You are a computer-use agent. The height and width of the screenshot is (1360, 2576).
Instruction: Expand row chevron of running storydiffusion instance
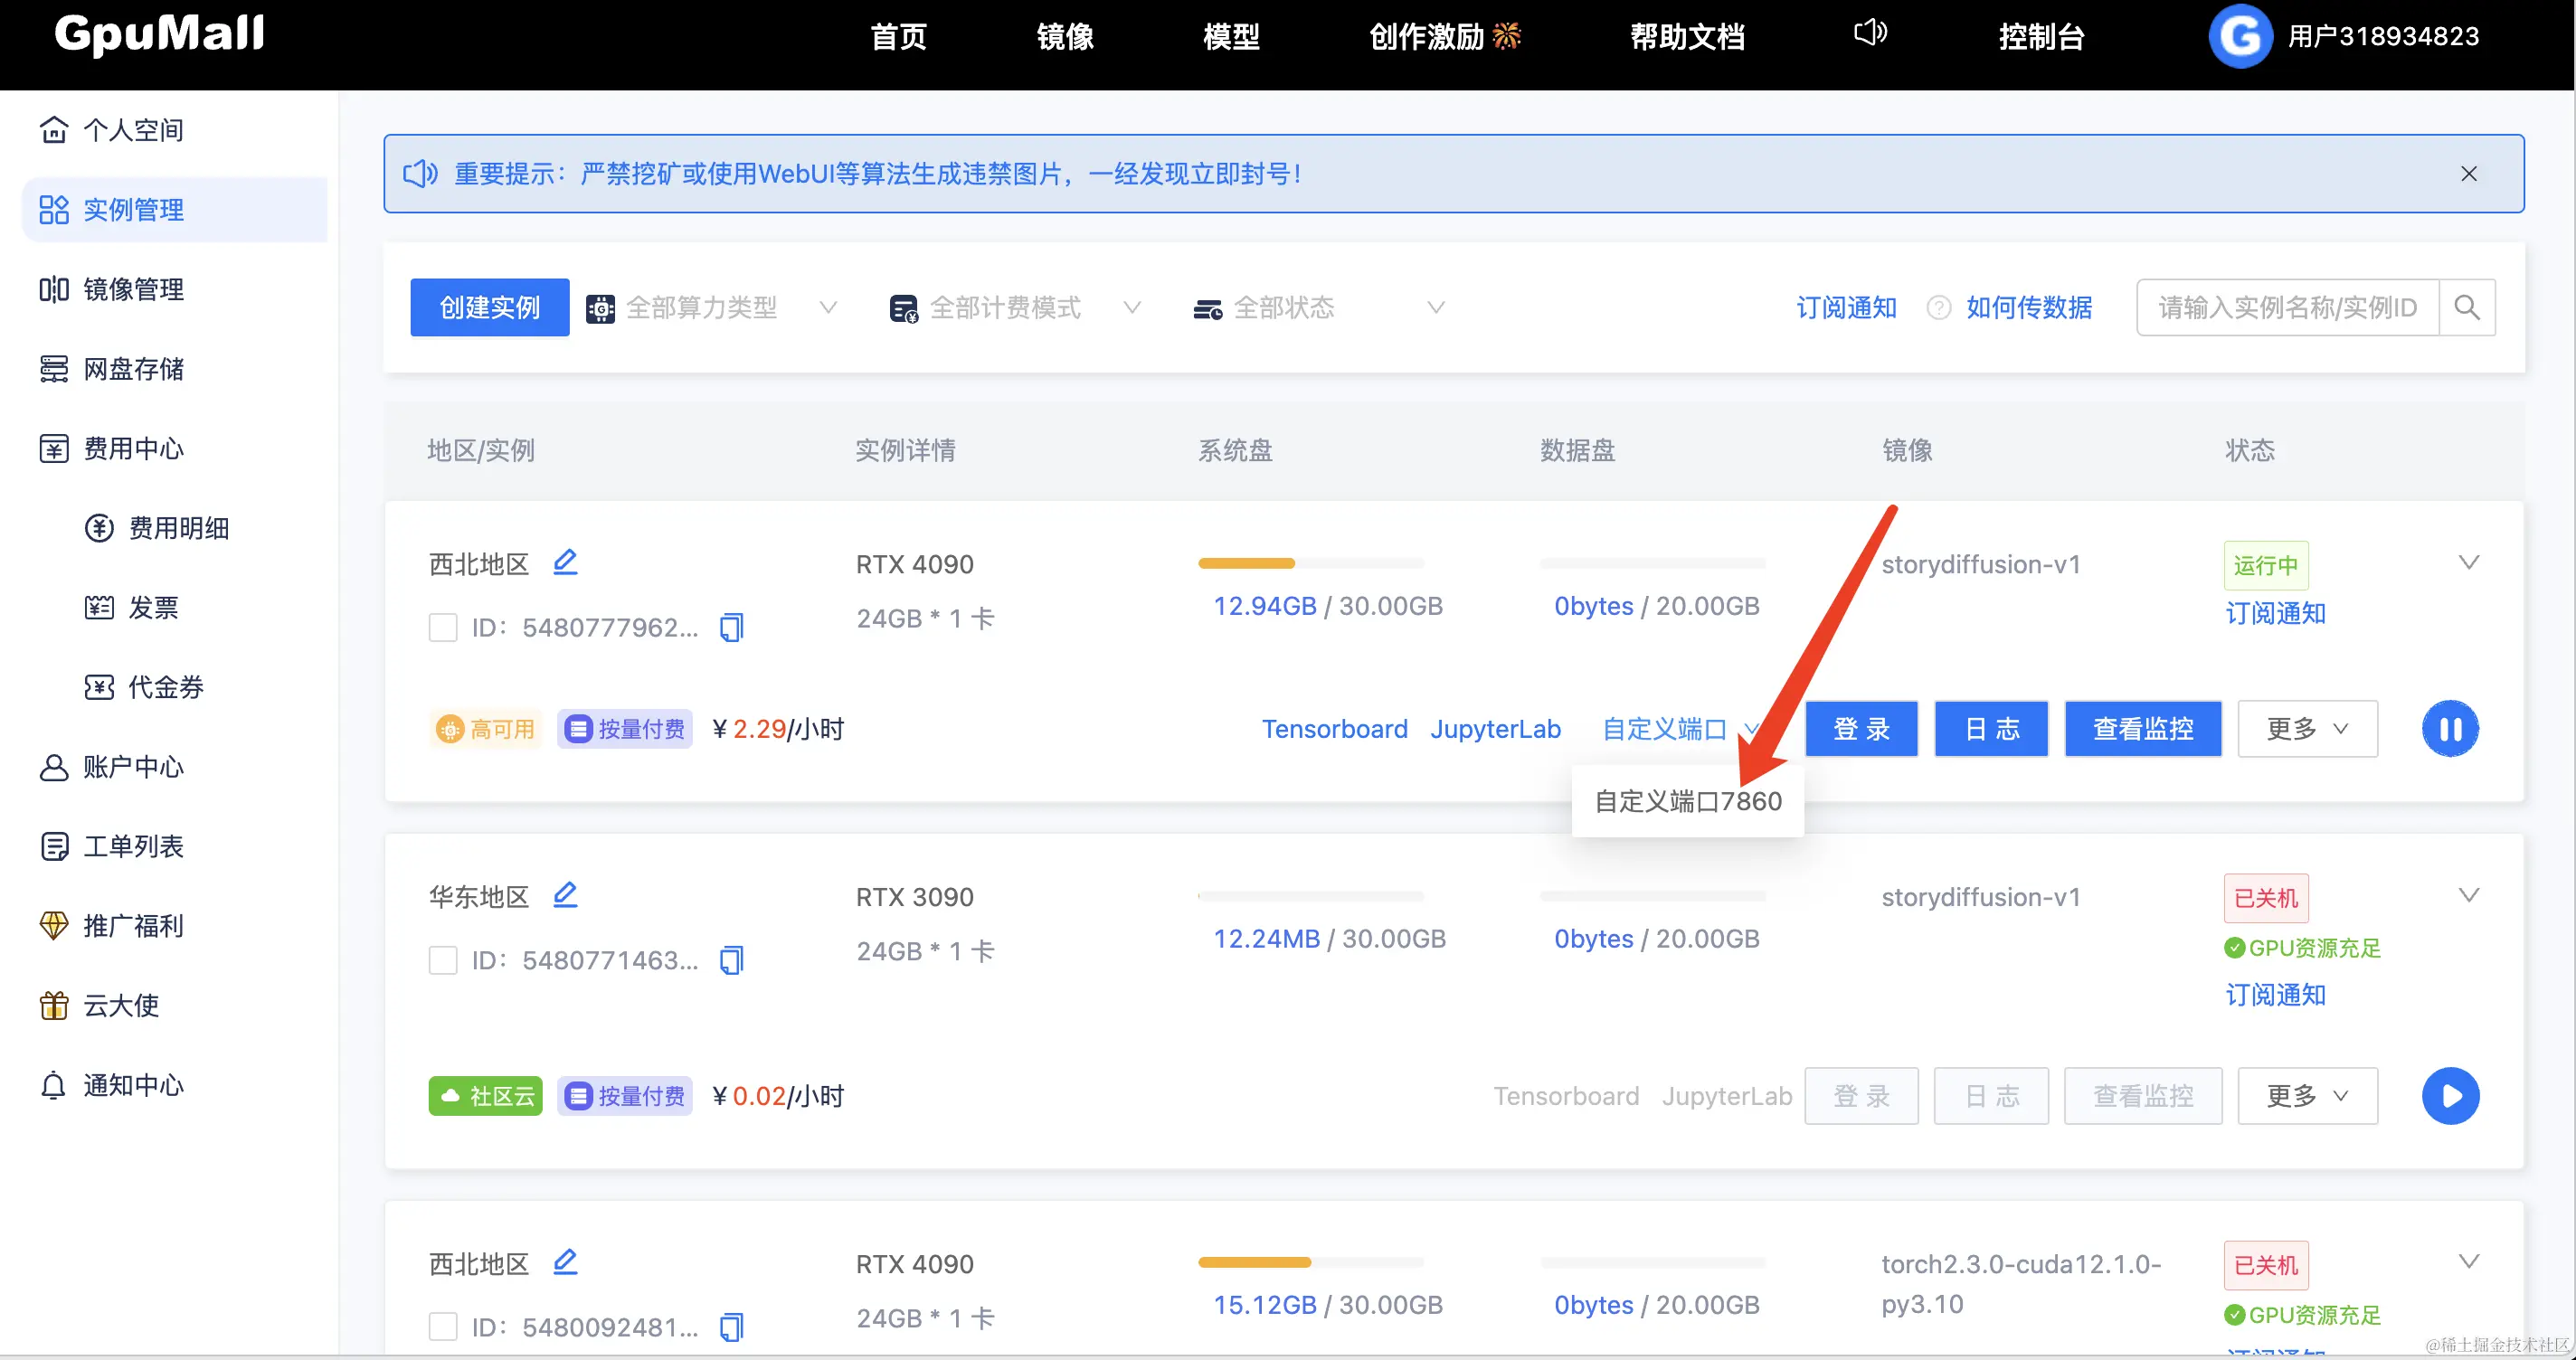(2468, 562)
